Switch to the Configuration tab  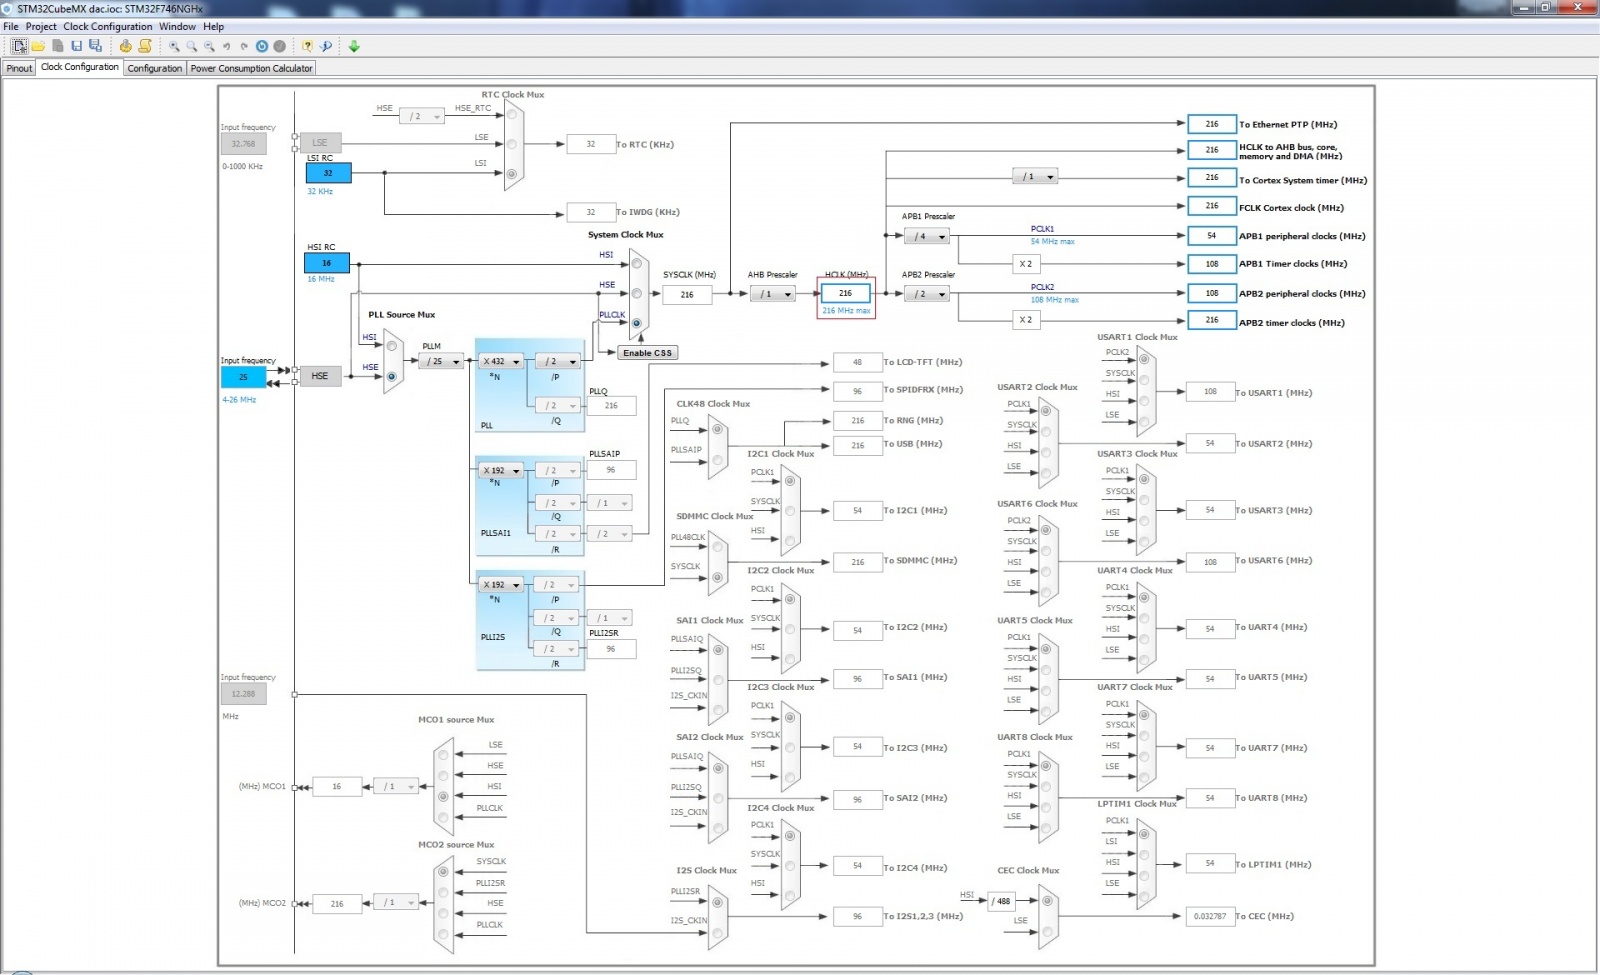(x=155, y=68)
